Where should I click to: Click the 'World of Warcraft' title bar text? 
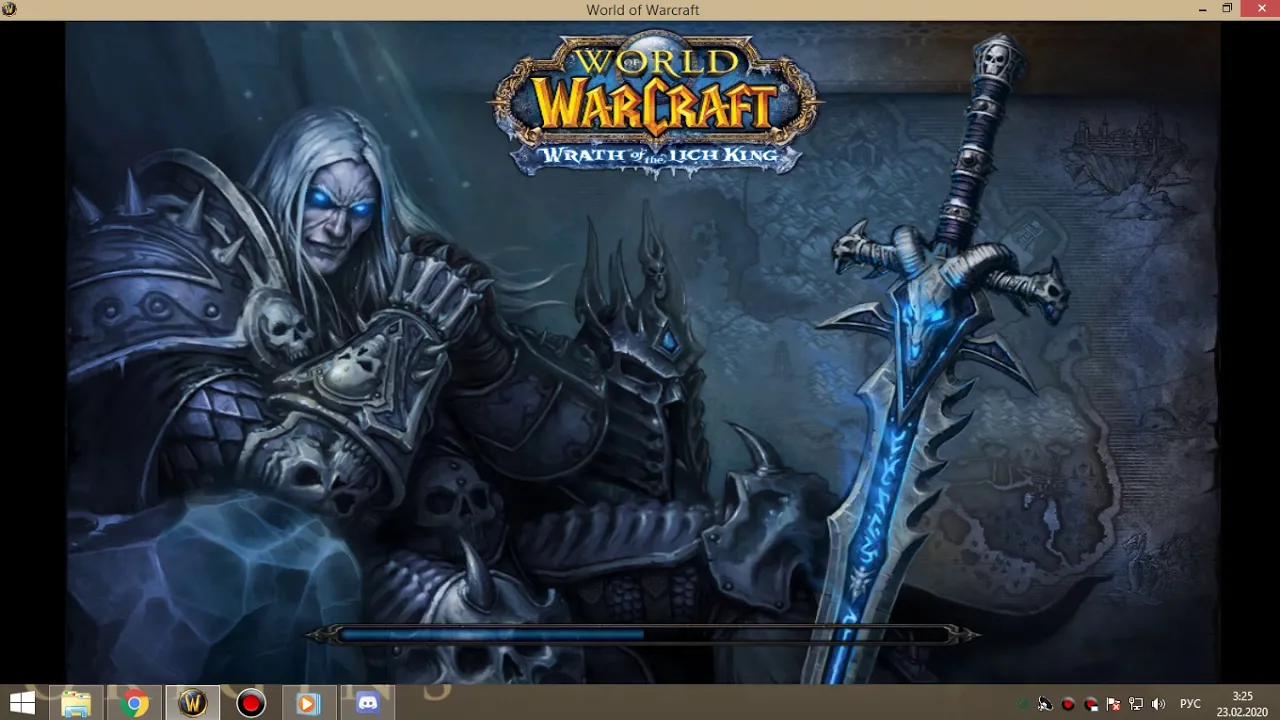coord(642,10)
